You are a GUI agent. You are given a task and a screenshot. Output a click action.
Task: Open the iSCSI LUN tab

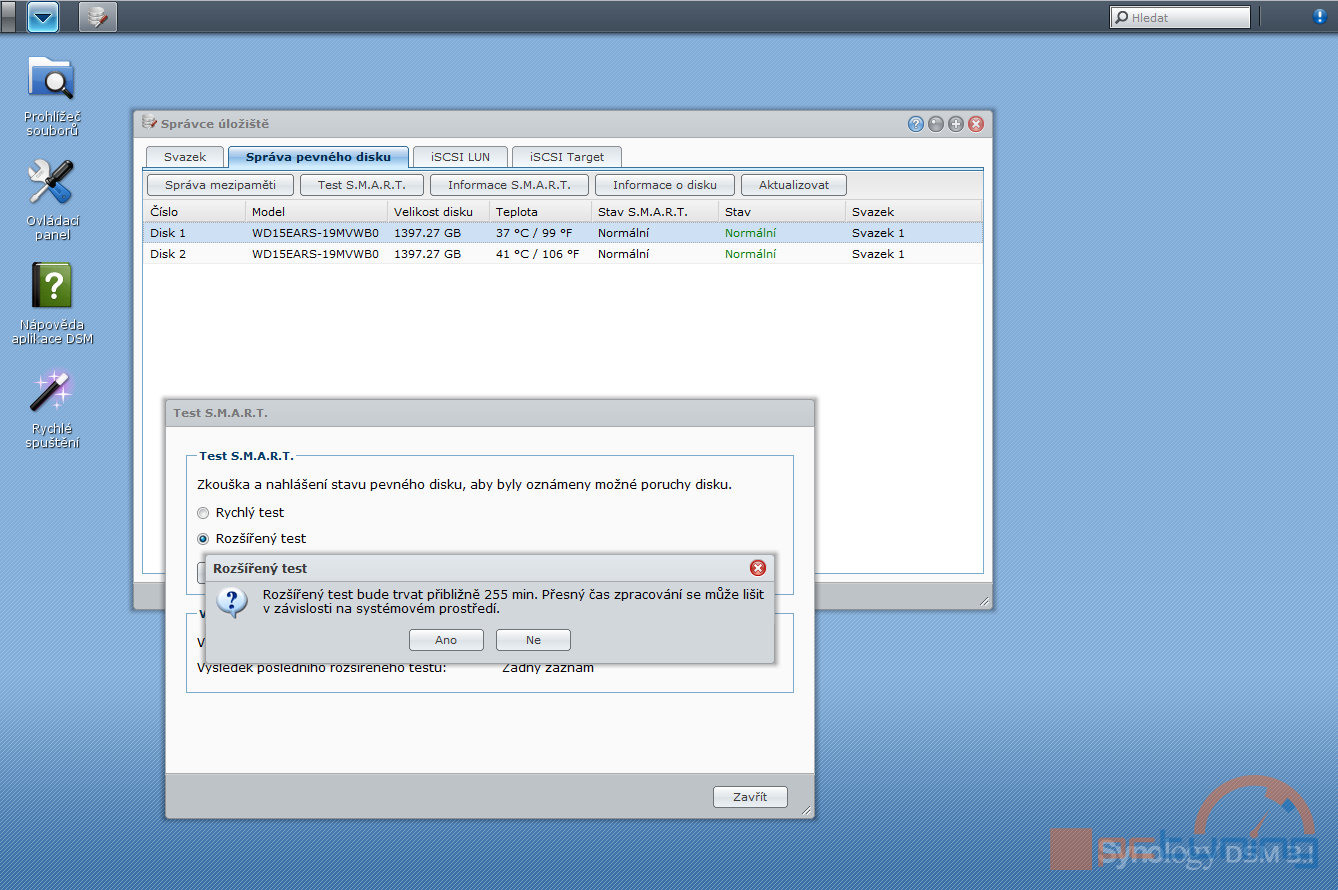[460, 157]
